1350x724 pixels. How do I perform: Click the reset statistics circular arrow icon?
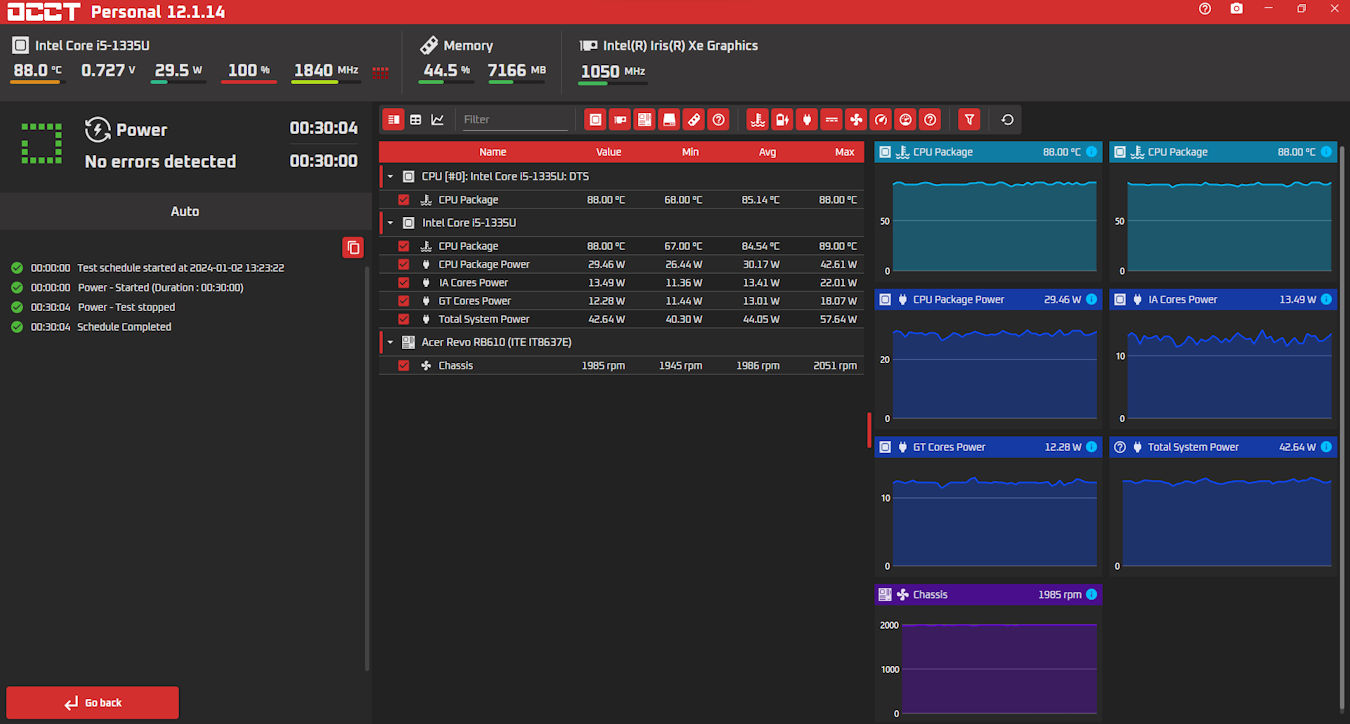(x=1007, y=120)
